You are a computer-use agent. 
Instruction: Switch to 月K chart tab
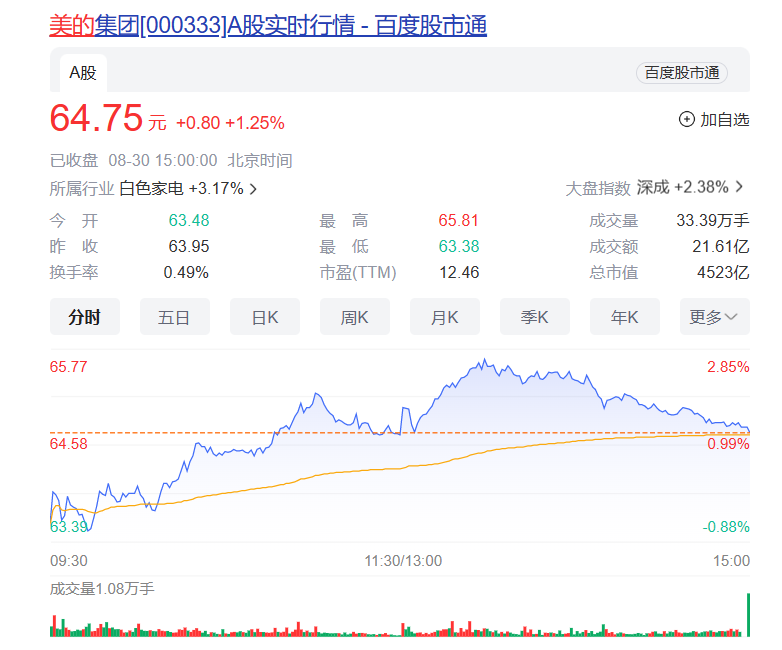[445, 317]
